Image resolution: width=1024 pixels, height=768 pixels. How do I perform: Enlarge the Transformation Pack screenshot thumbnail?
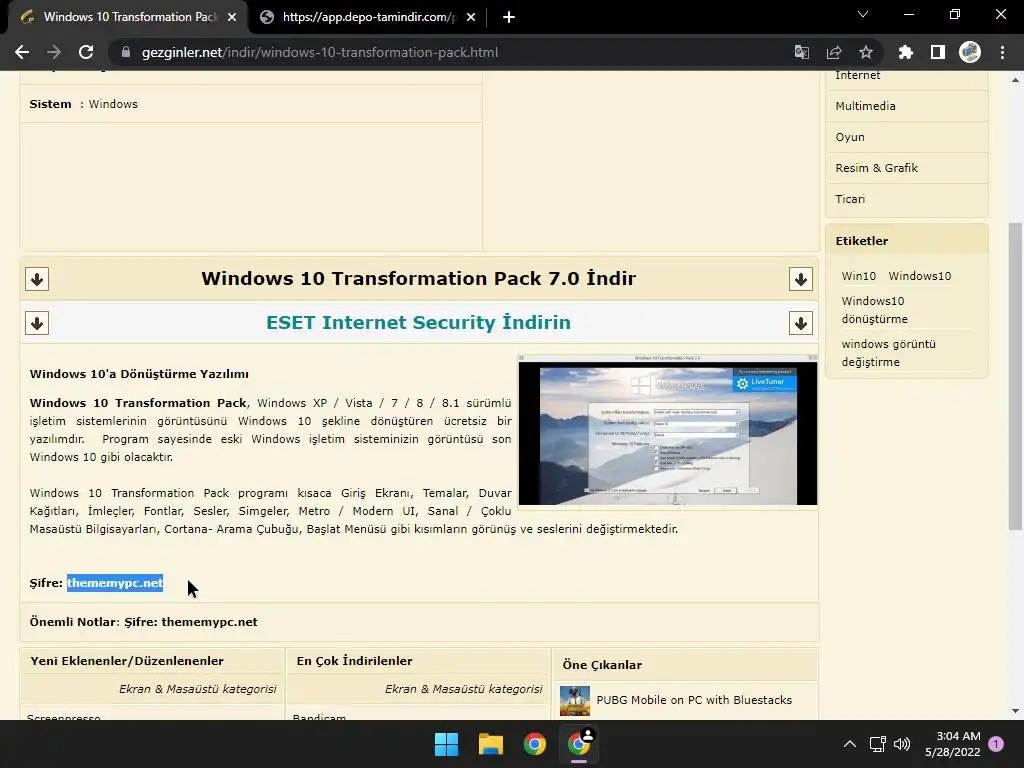pos(667,430)
